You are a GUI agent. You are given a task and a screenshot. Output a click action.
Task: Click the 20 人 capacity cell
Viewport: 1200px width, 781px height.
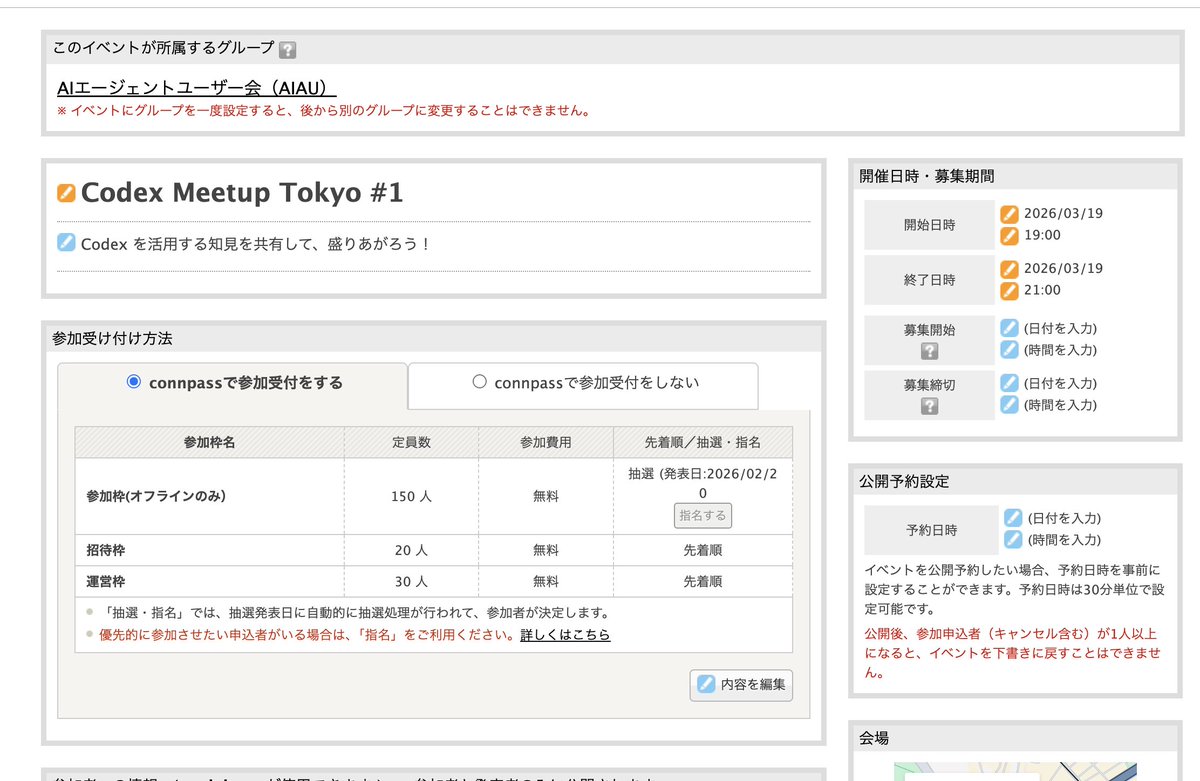[x=411, y=550]
